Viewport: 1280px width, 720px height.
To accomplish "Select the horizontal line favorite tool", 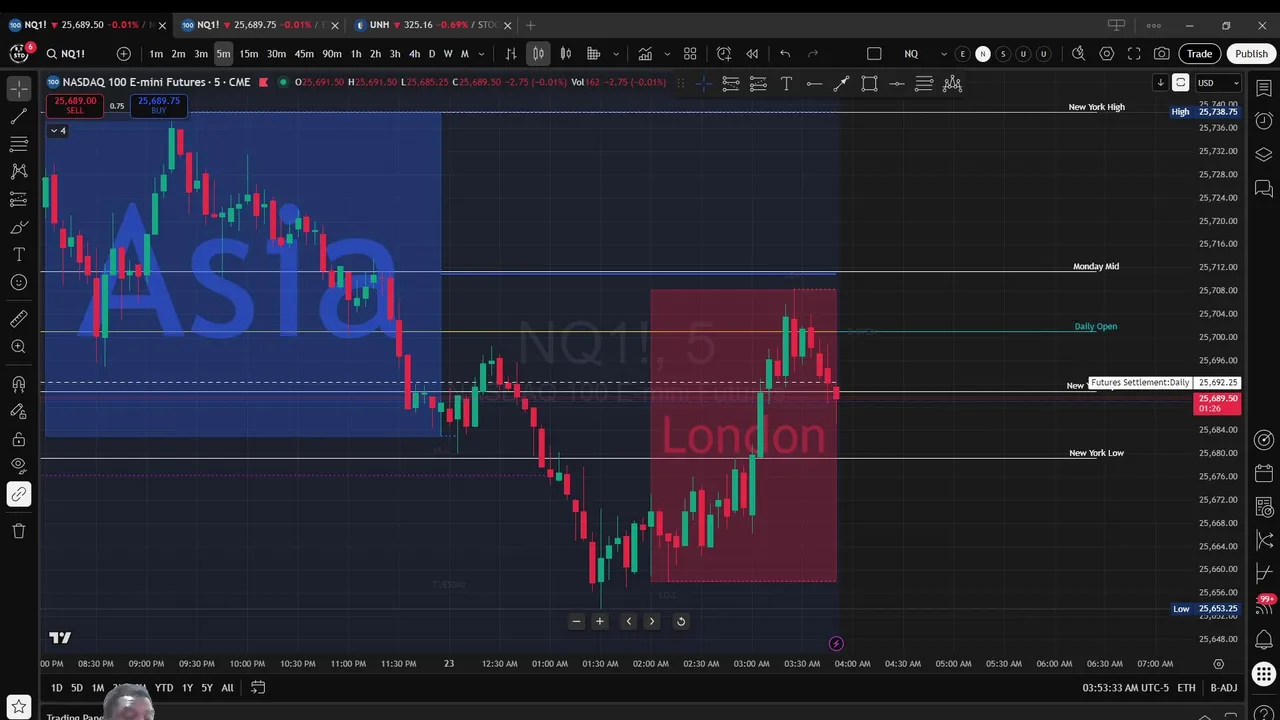I will click(x=814, y=84).
